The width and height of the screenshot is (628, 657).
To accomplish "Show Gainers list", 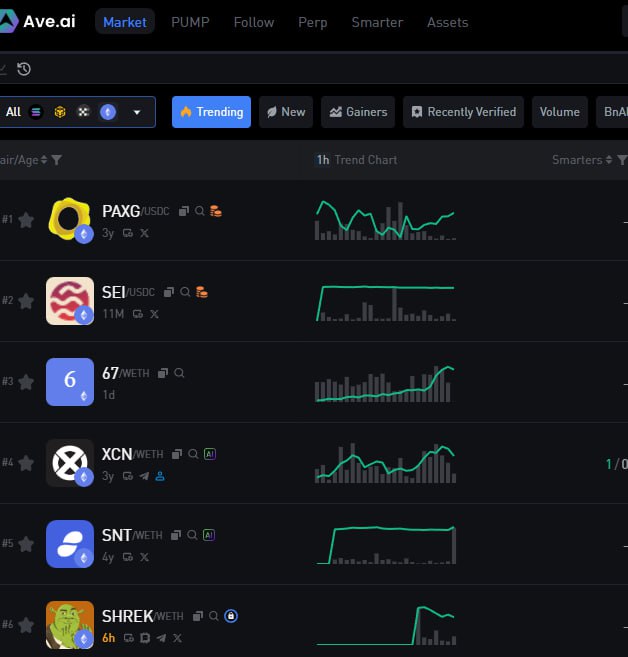I will [358, 112].
